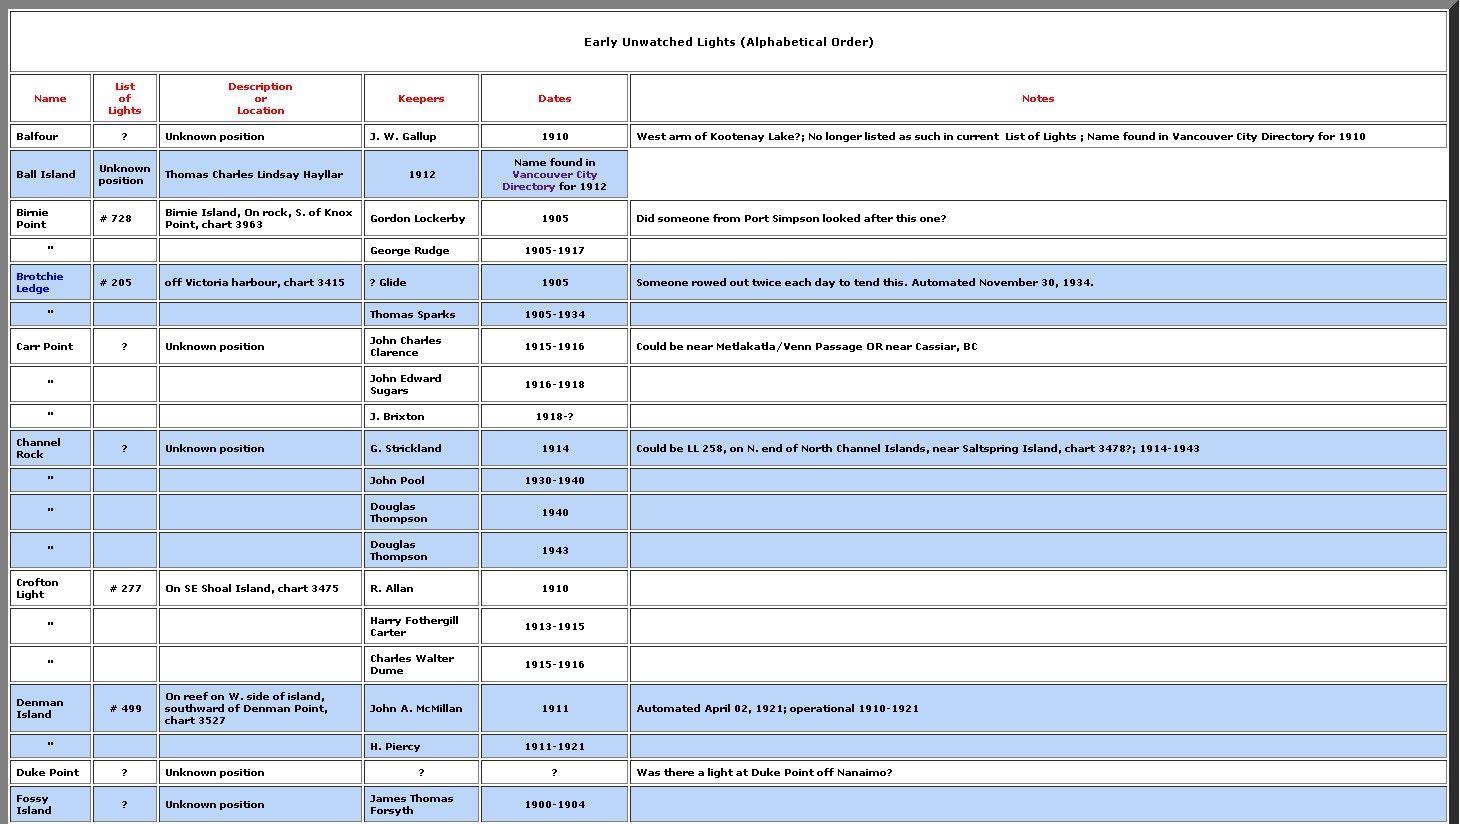This screenshot has height=824, width=1460.
Task: Select the 'Could be near Metlakatla' note
Action: coord(1038,346)
